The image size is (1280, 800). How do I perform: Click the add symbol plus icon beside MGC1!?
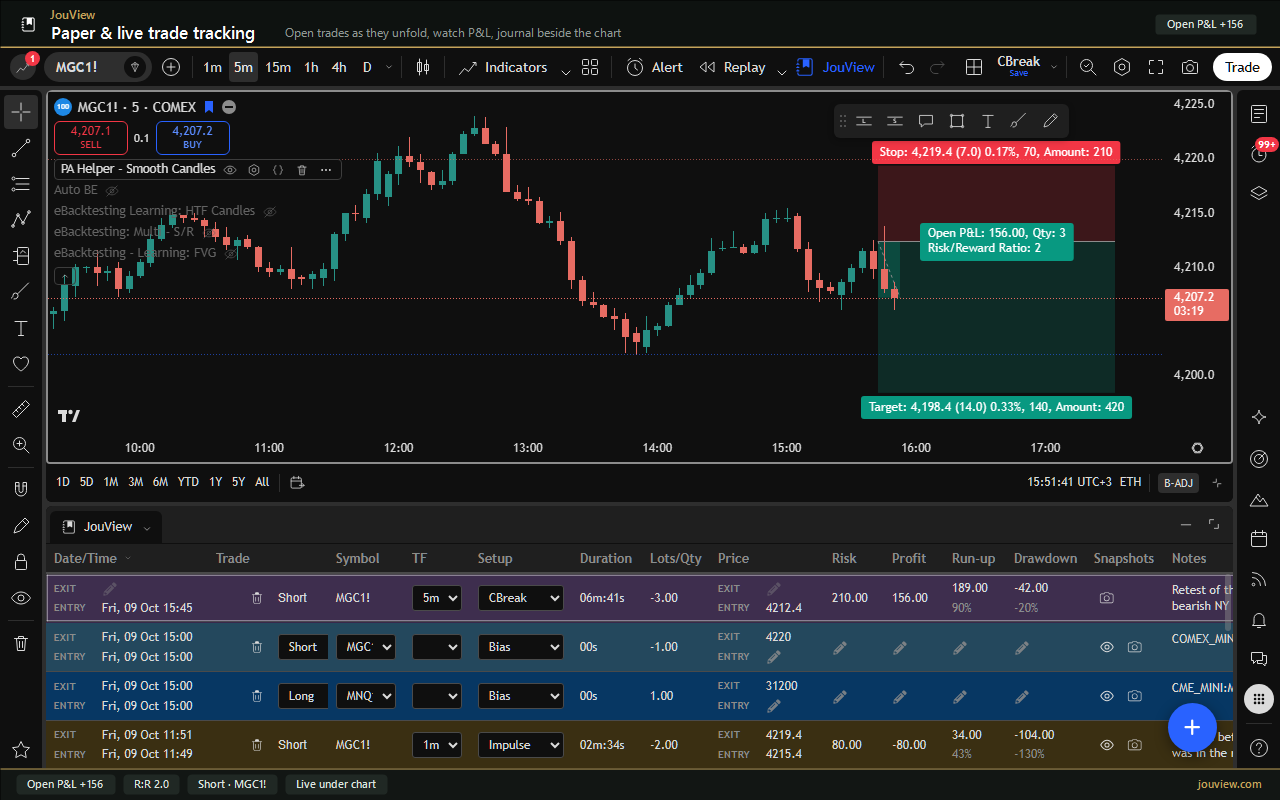171,67
